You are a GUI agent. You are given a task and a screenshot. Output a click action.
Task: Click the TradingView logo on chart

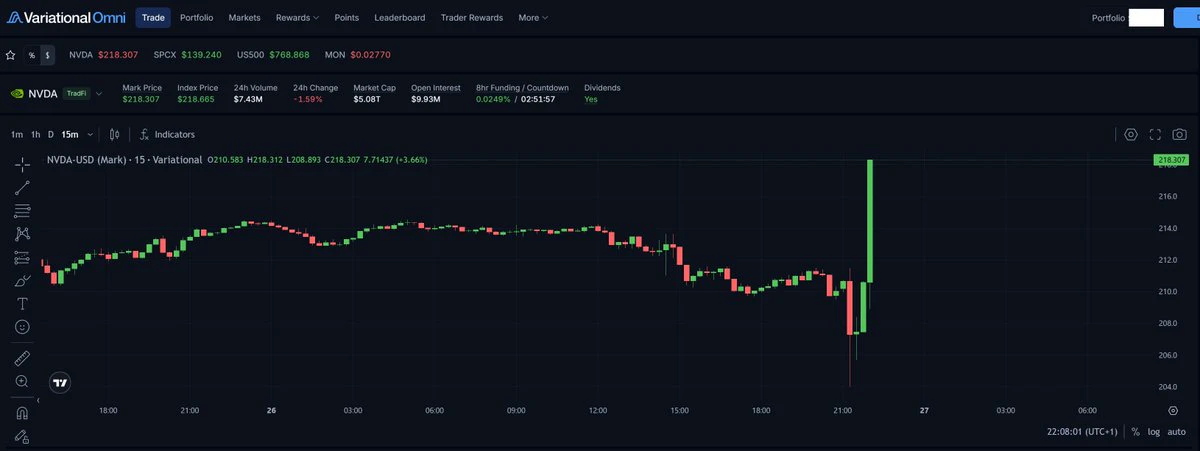60,382
